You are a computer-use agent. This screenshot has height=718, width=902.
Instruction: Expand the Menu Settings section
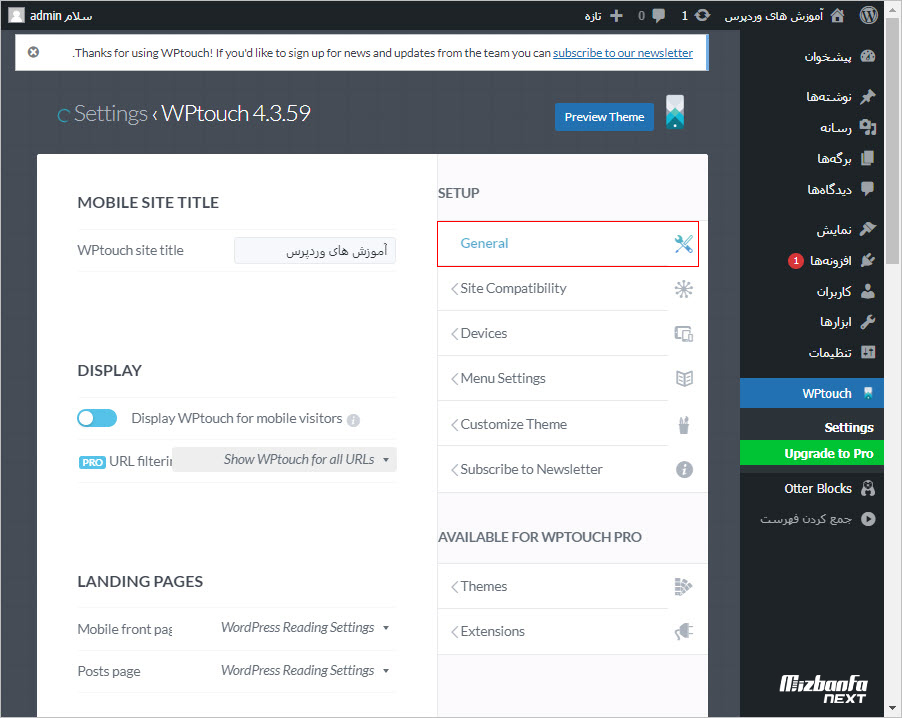click(x=552, y=379)
